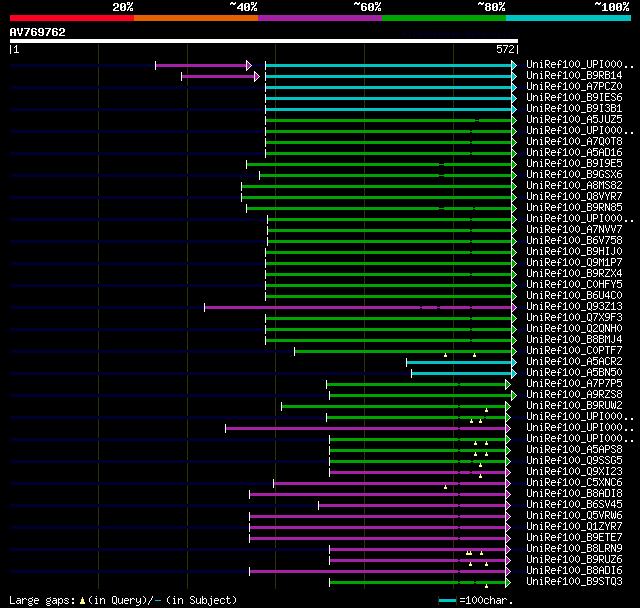Select the UniRef100_B9STQ3 label
640x608 pixels.
(574, 582)
